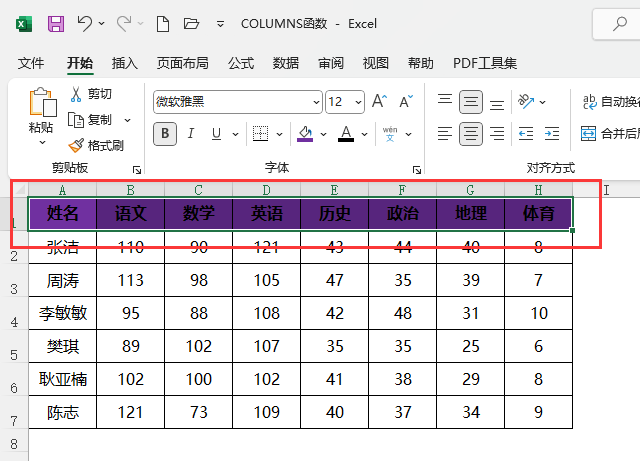Click the select-all corner triangle
Screen dimensions: 640x461
pyautogui.click(x=19, y=189)
